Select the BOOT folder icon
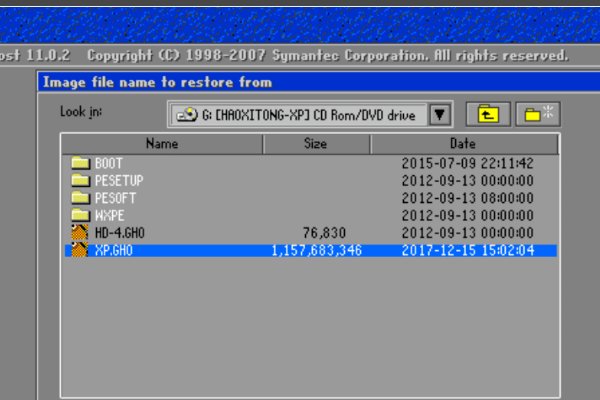This screenshot has height=400, width=600. coord(81,163)
